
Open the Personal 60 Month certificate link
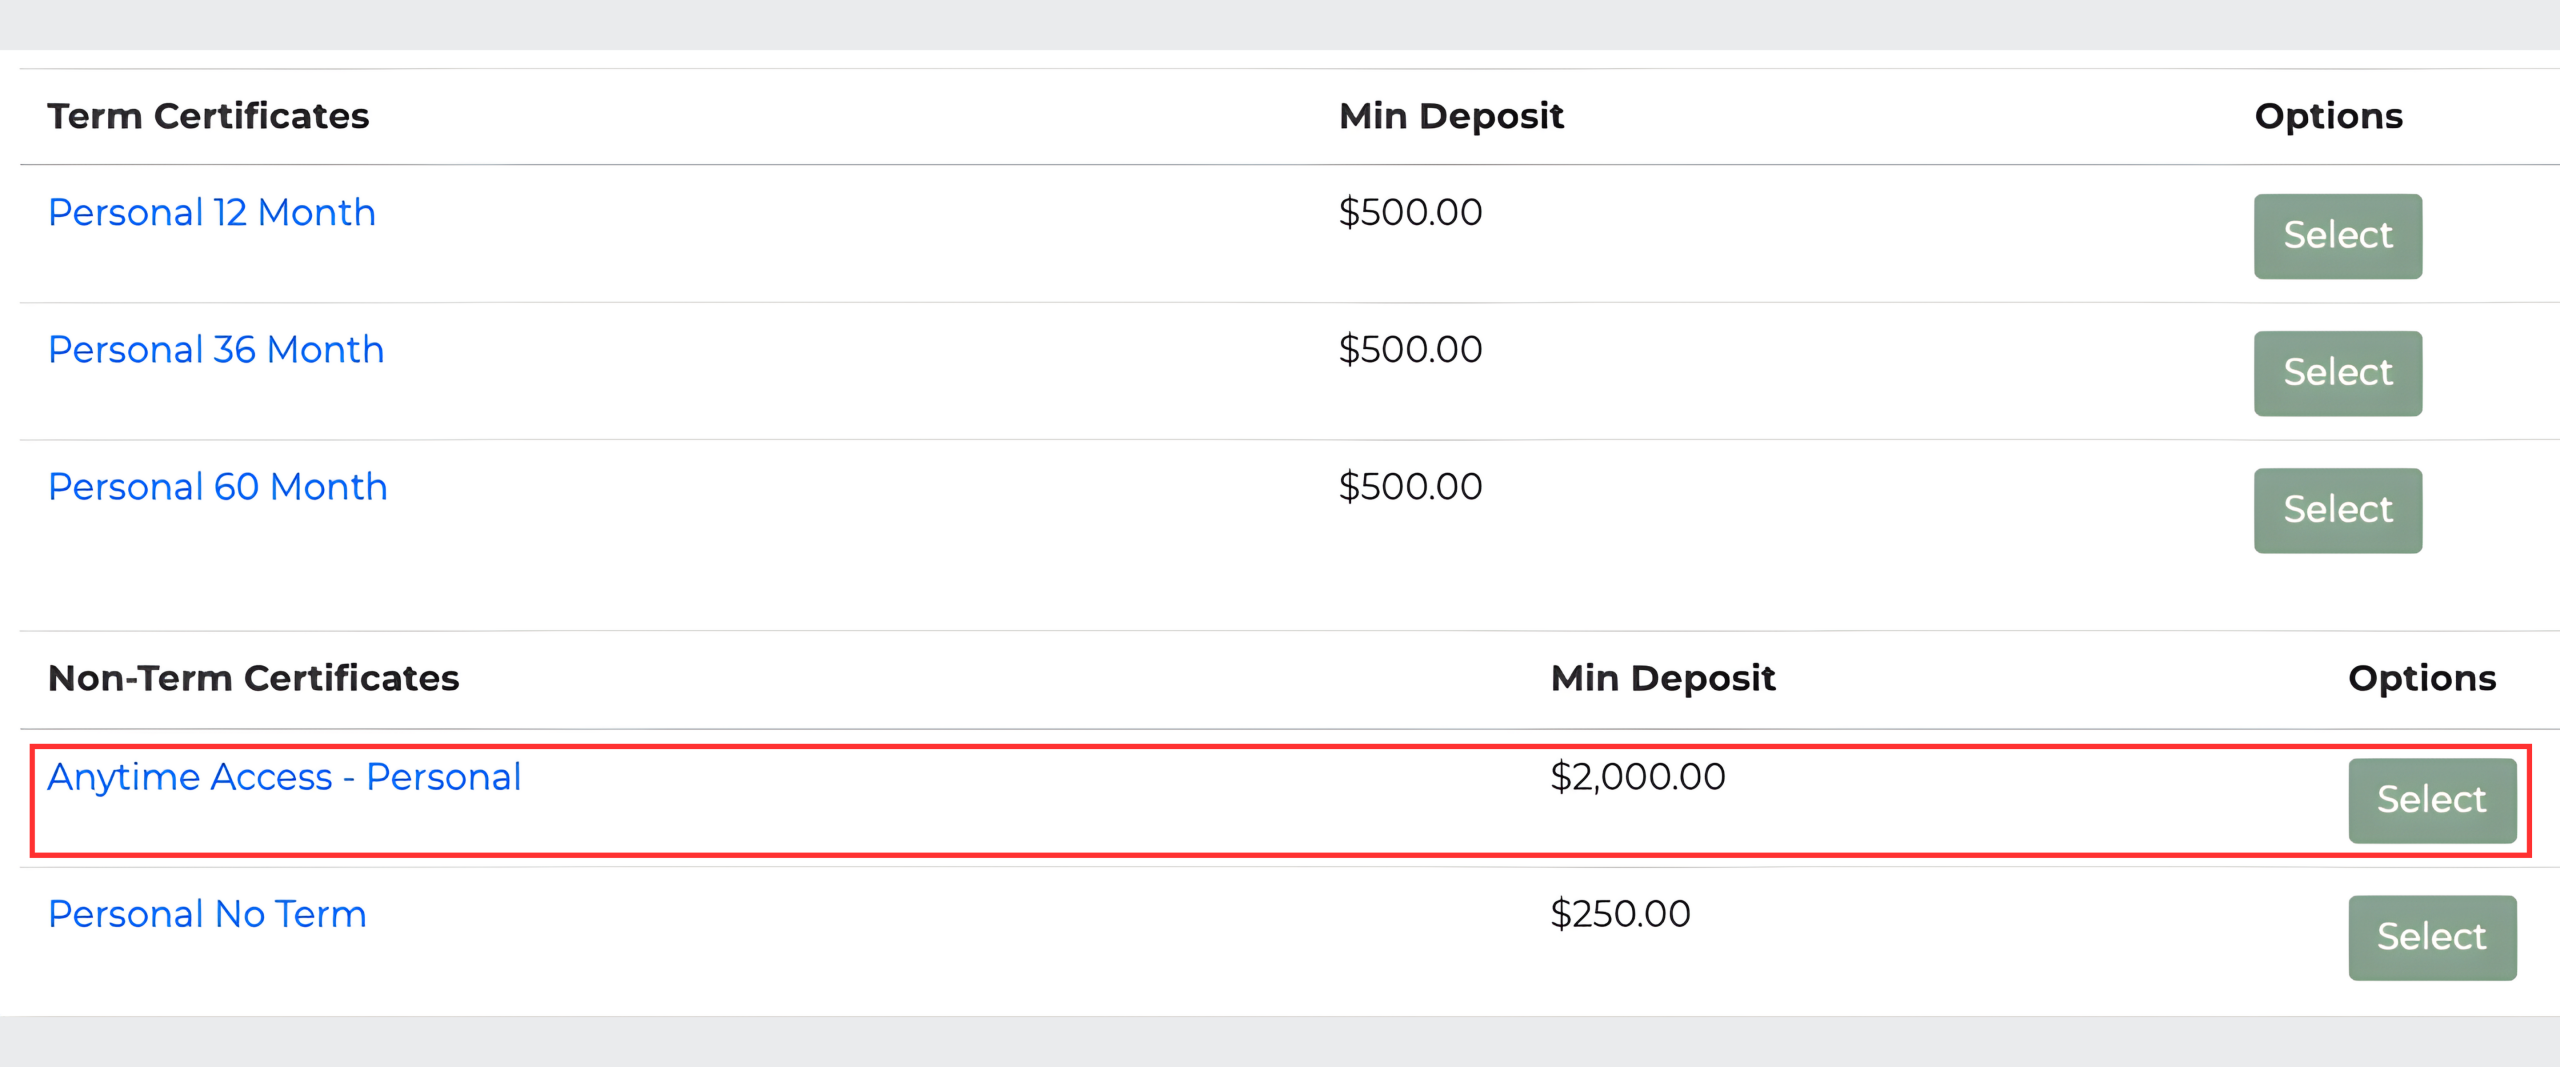coord(217,487)
